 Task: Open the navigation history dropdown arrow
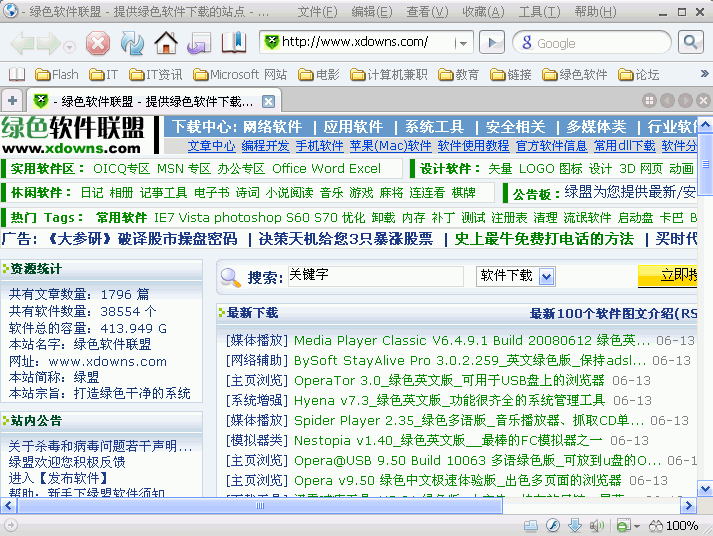[69, 47]
